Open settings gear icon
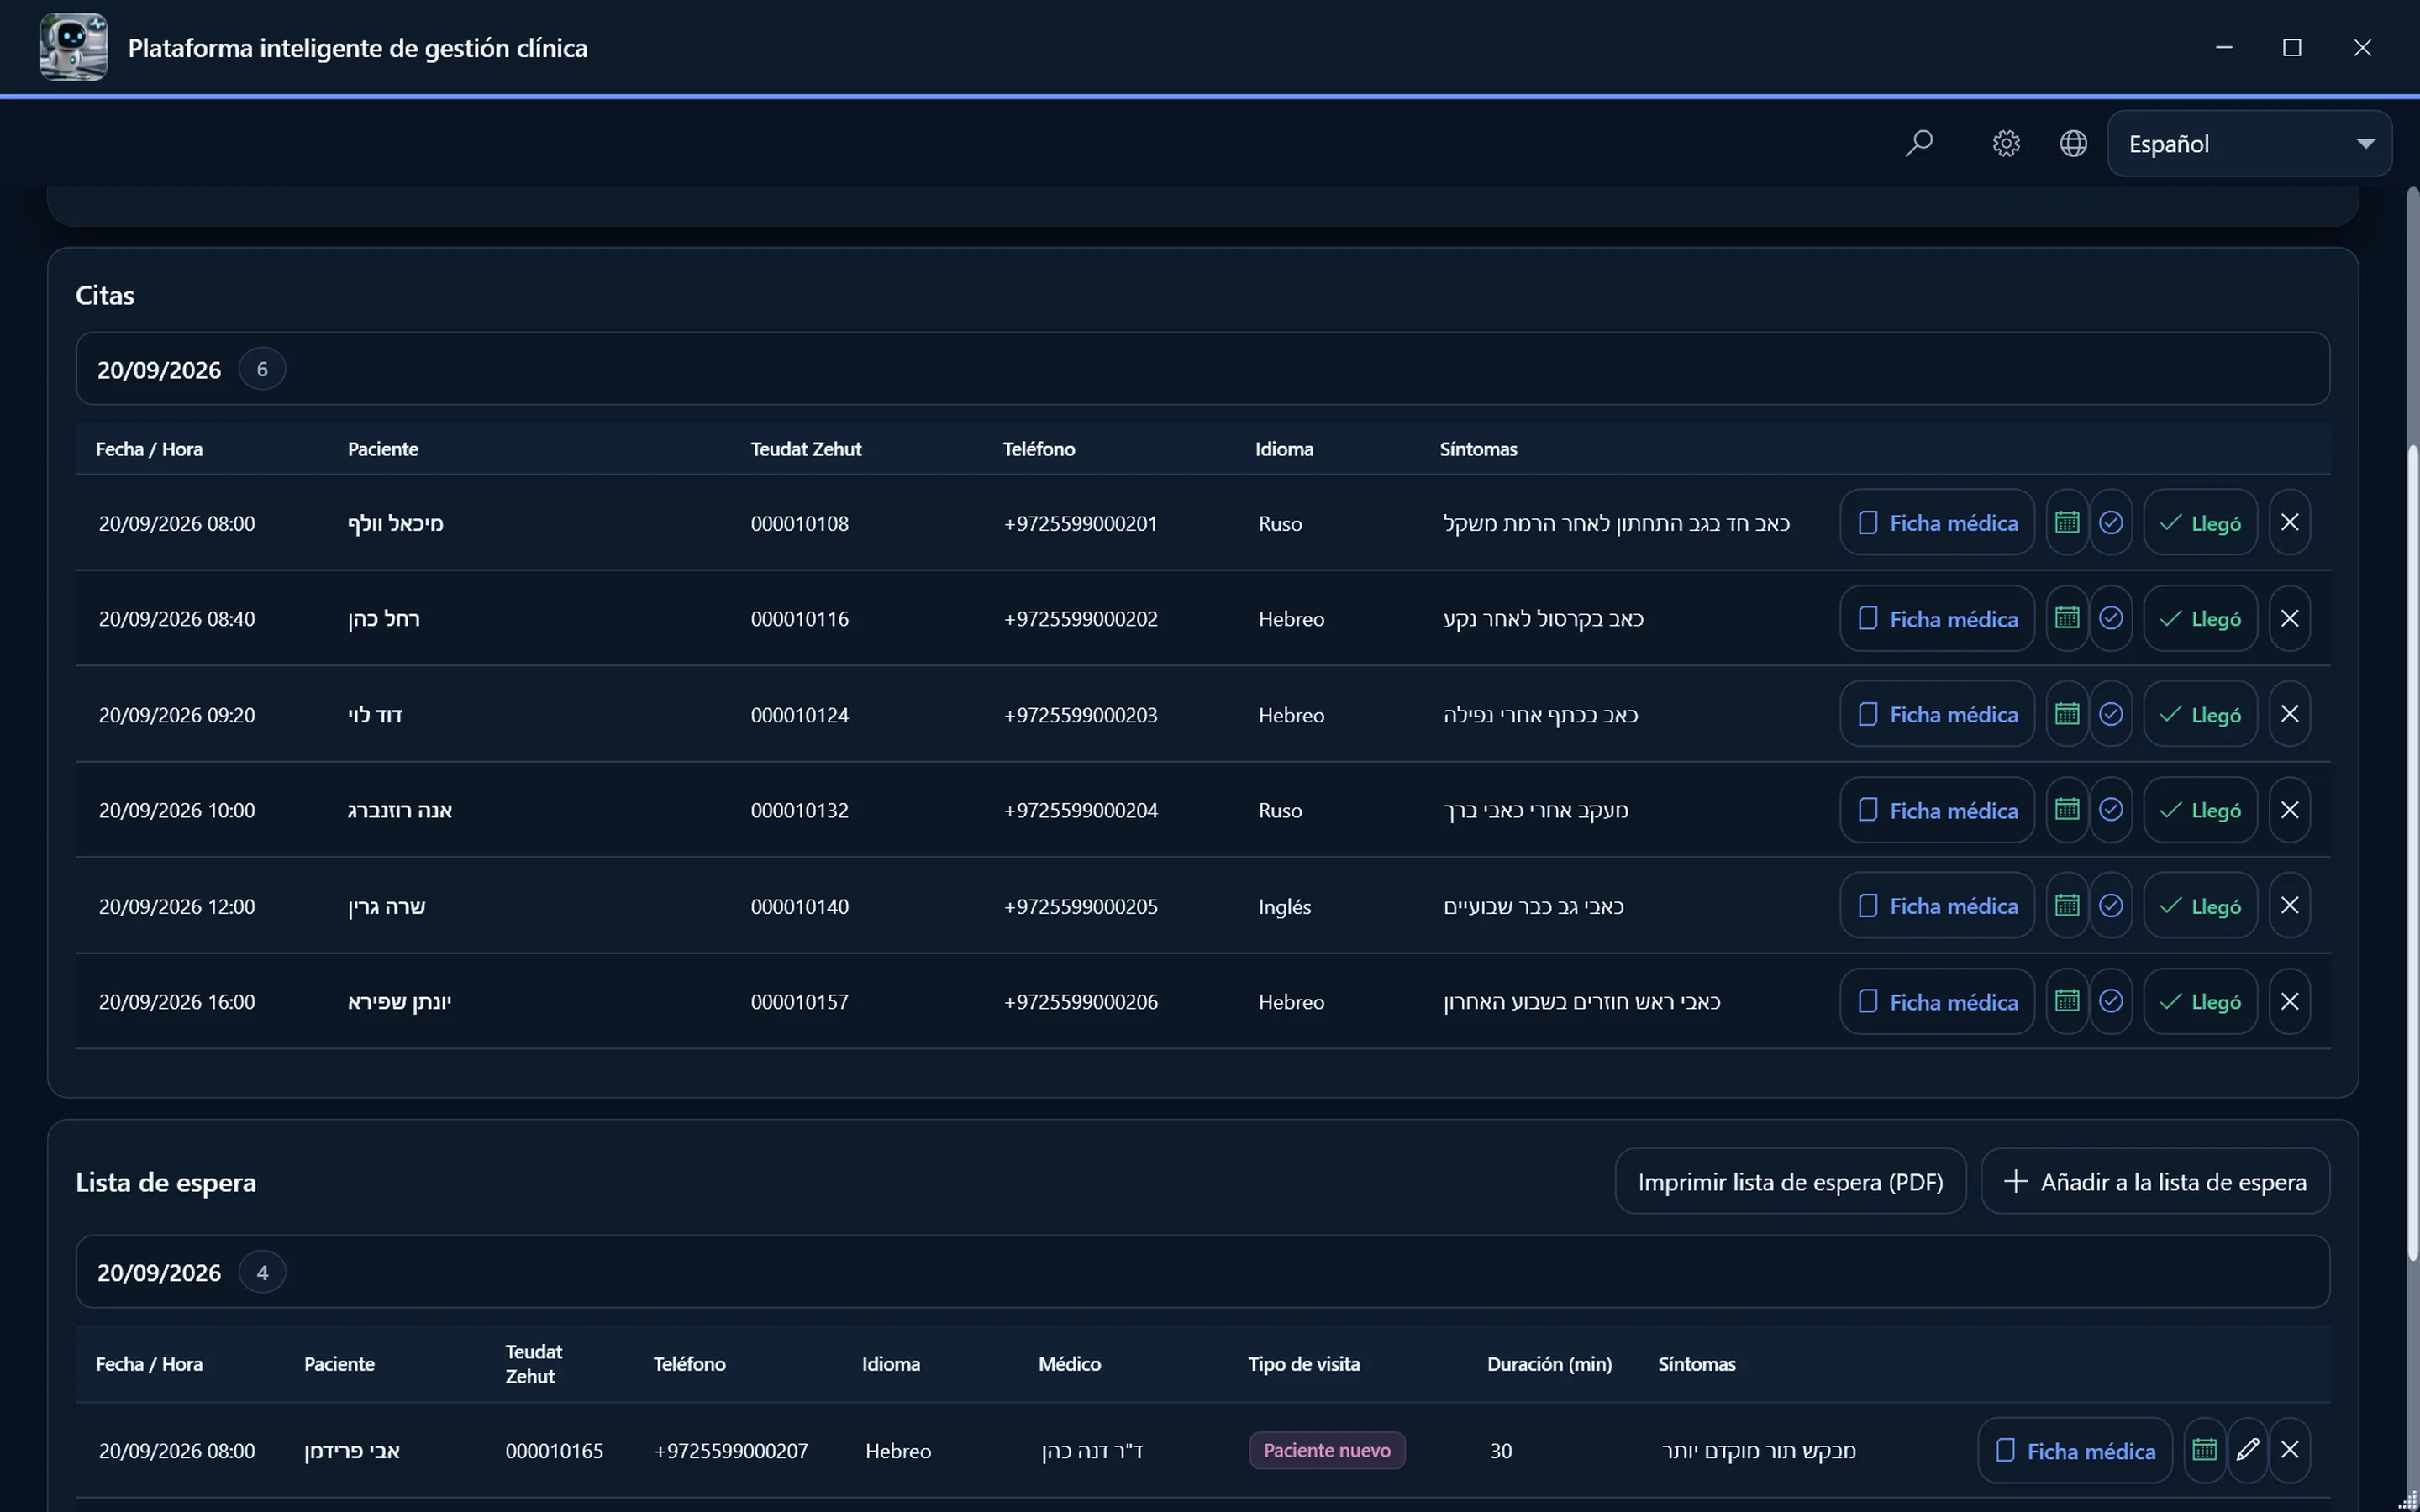The width and height of the screenshot is (2420, 1512). (x=2006, y=143)
